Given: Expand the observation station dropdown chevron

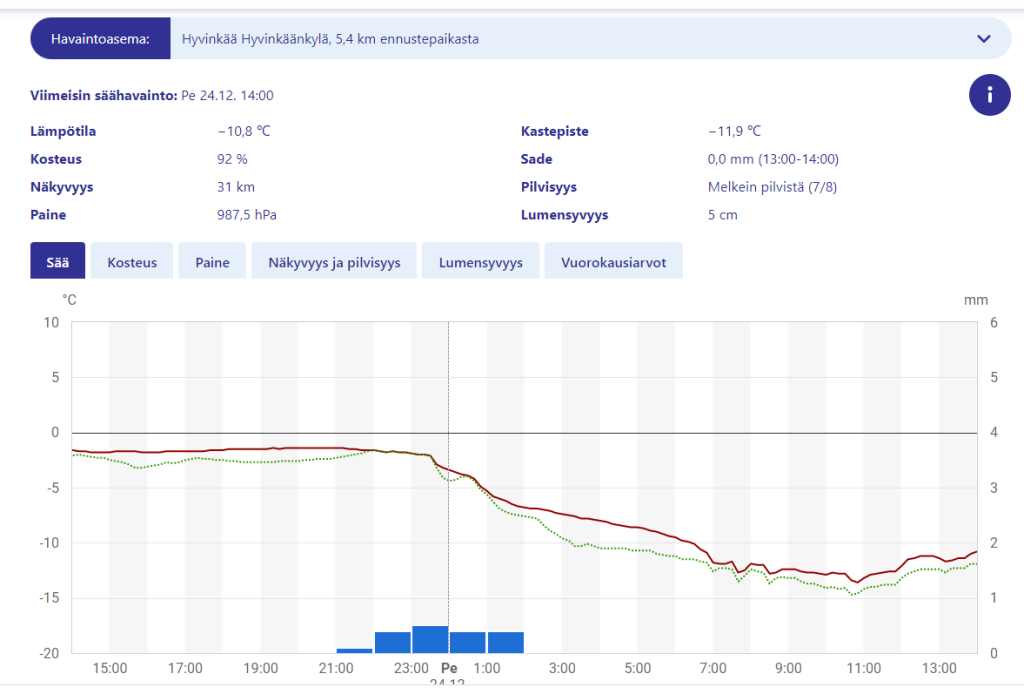Looking at the screenshot, I should tap(984, 39).
